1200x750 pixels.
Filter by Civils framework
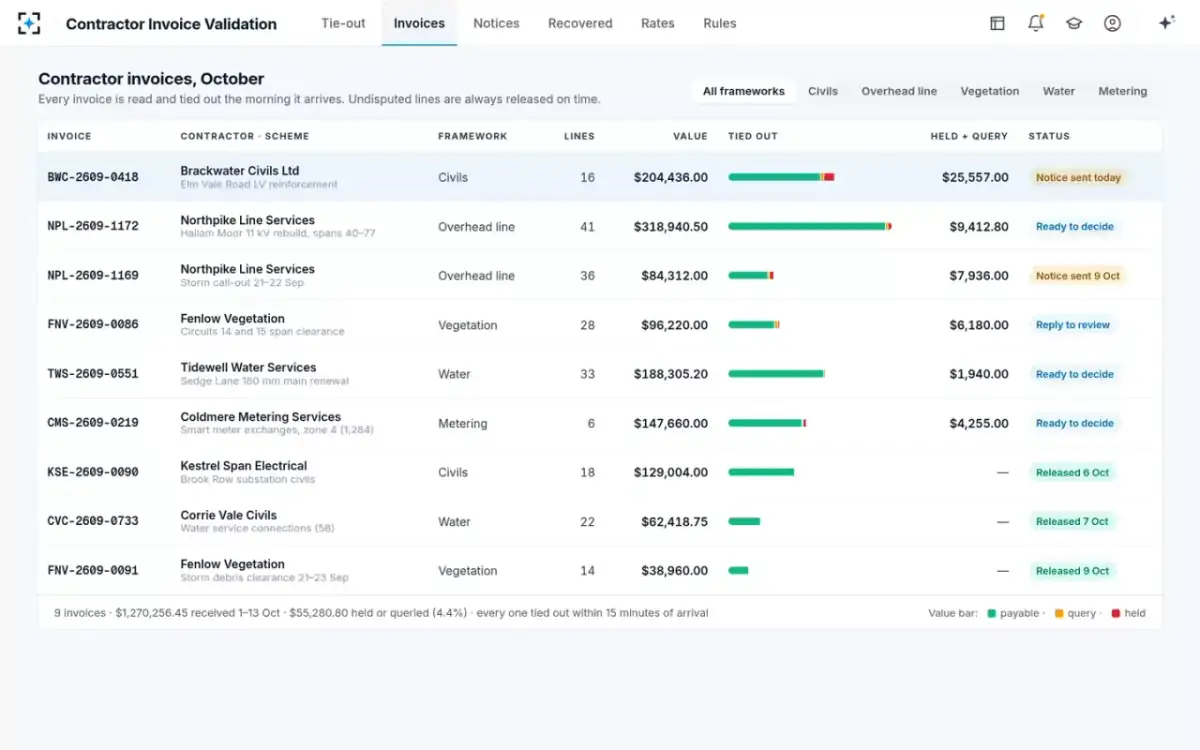click(x=823, y=91)
